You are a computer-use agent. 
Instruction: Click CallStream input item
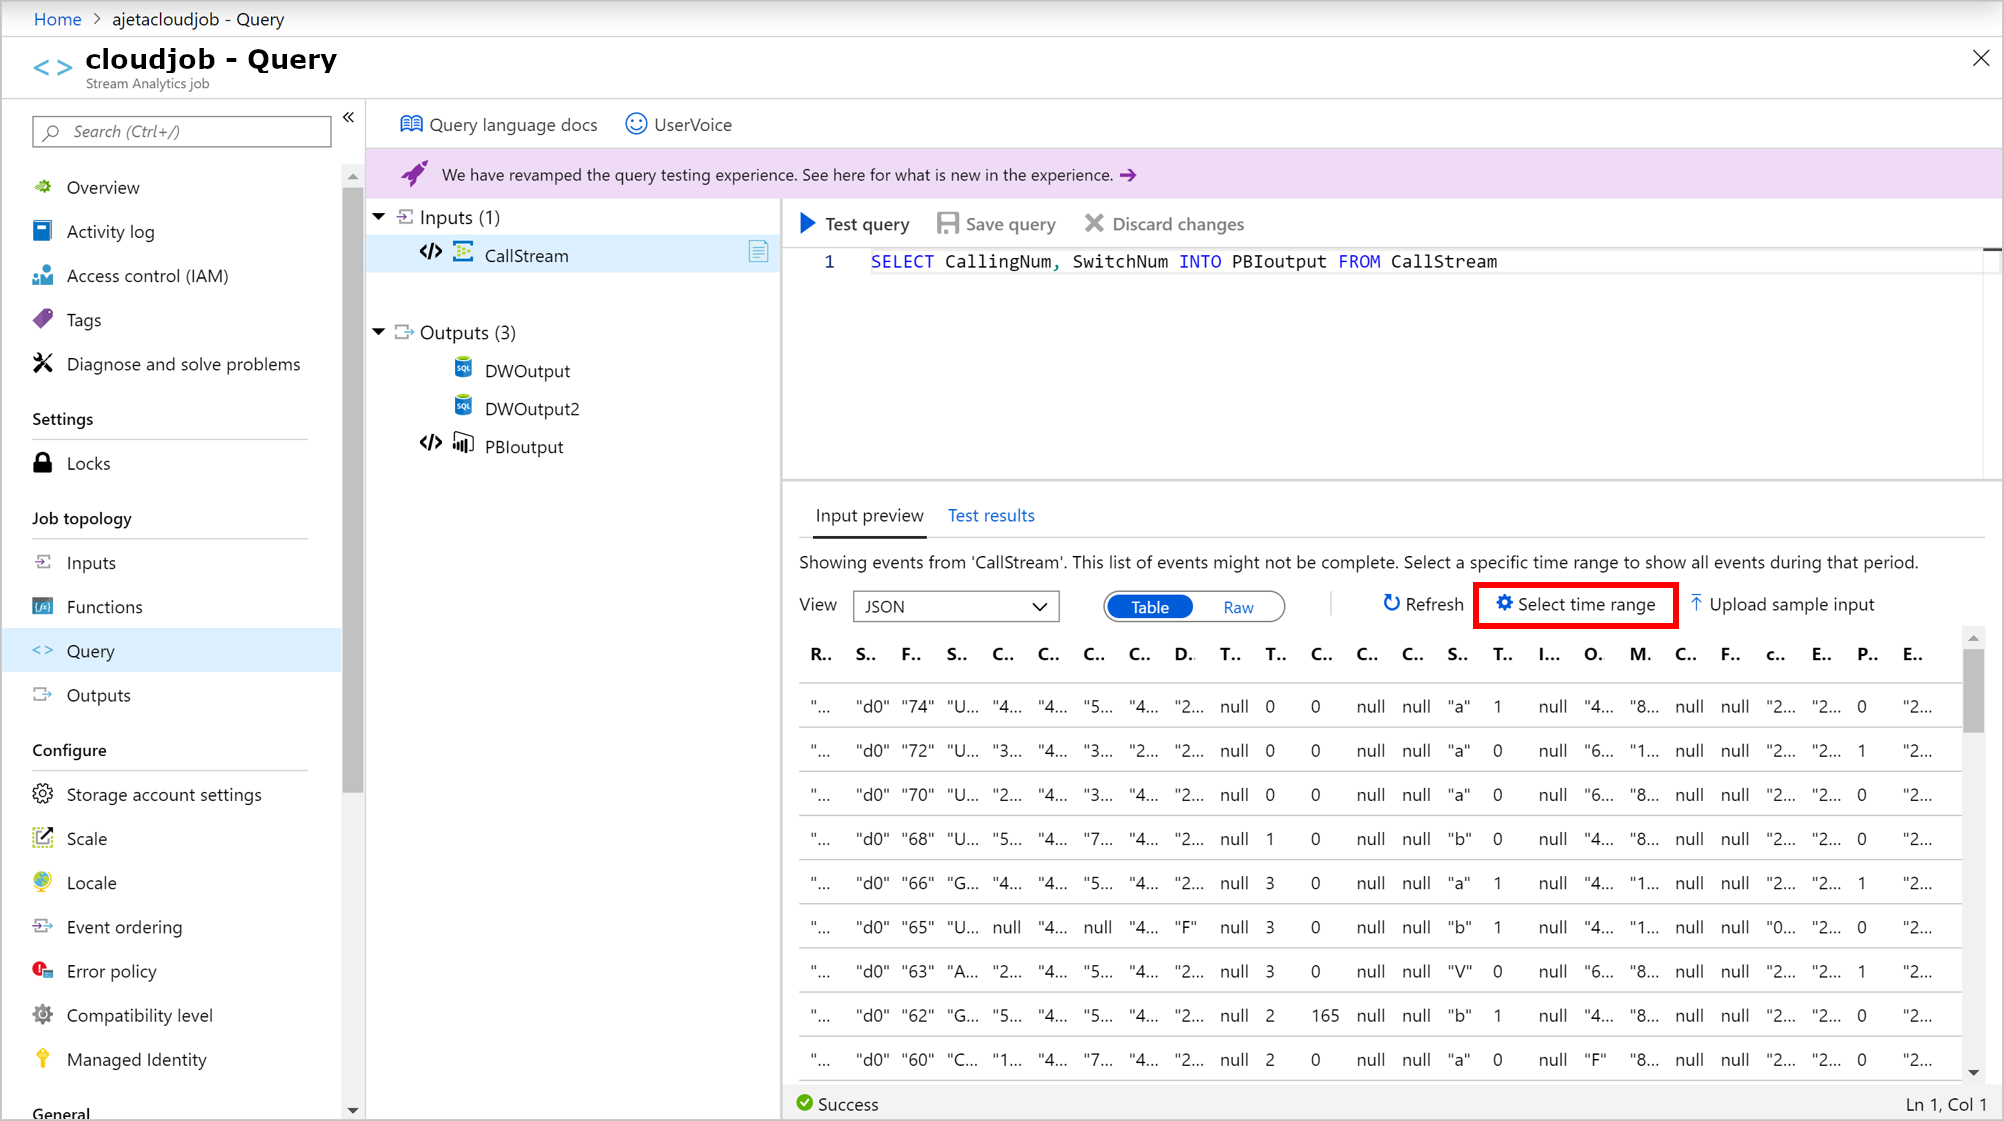coord(527,255)
